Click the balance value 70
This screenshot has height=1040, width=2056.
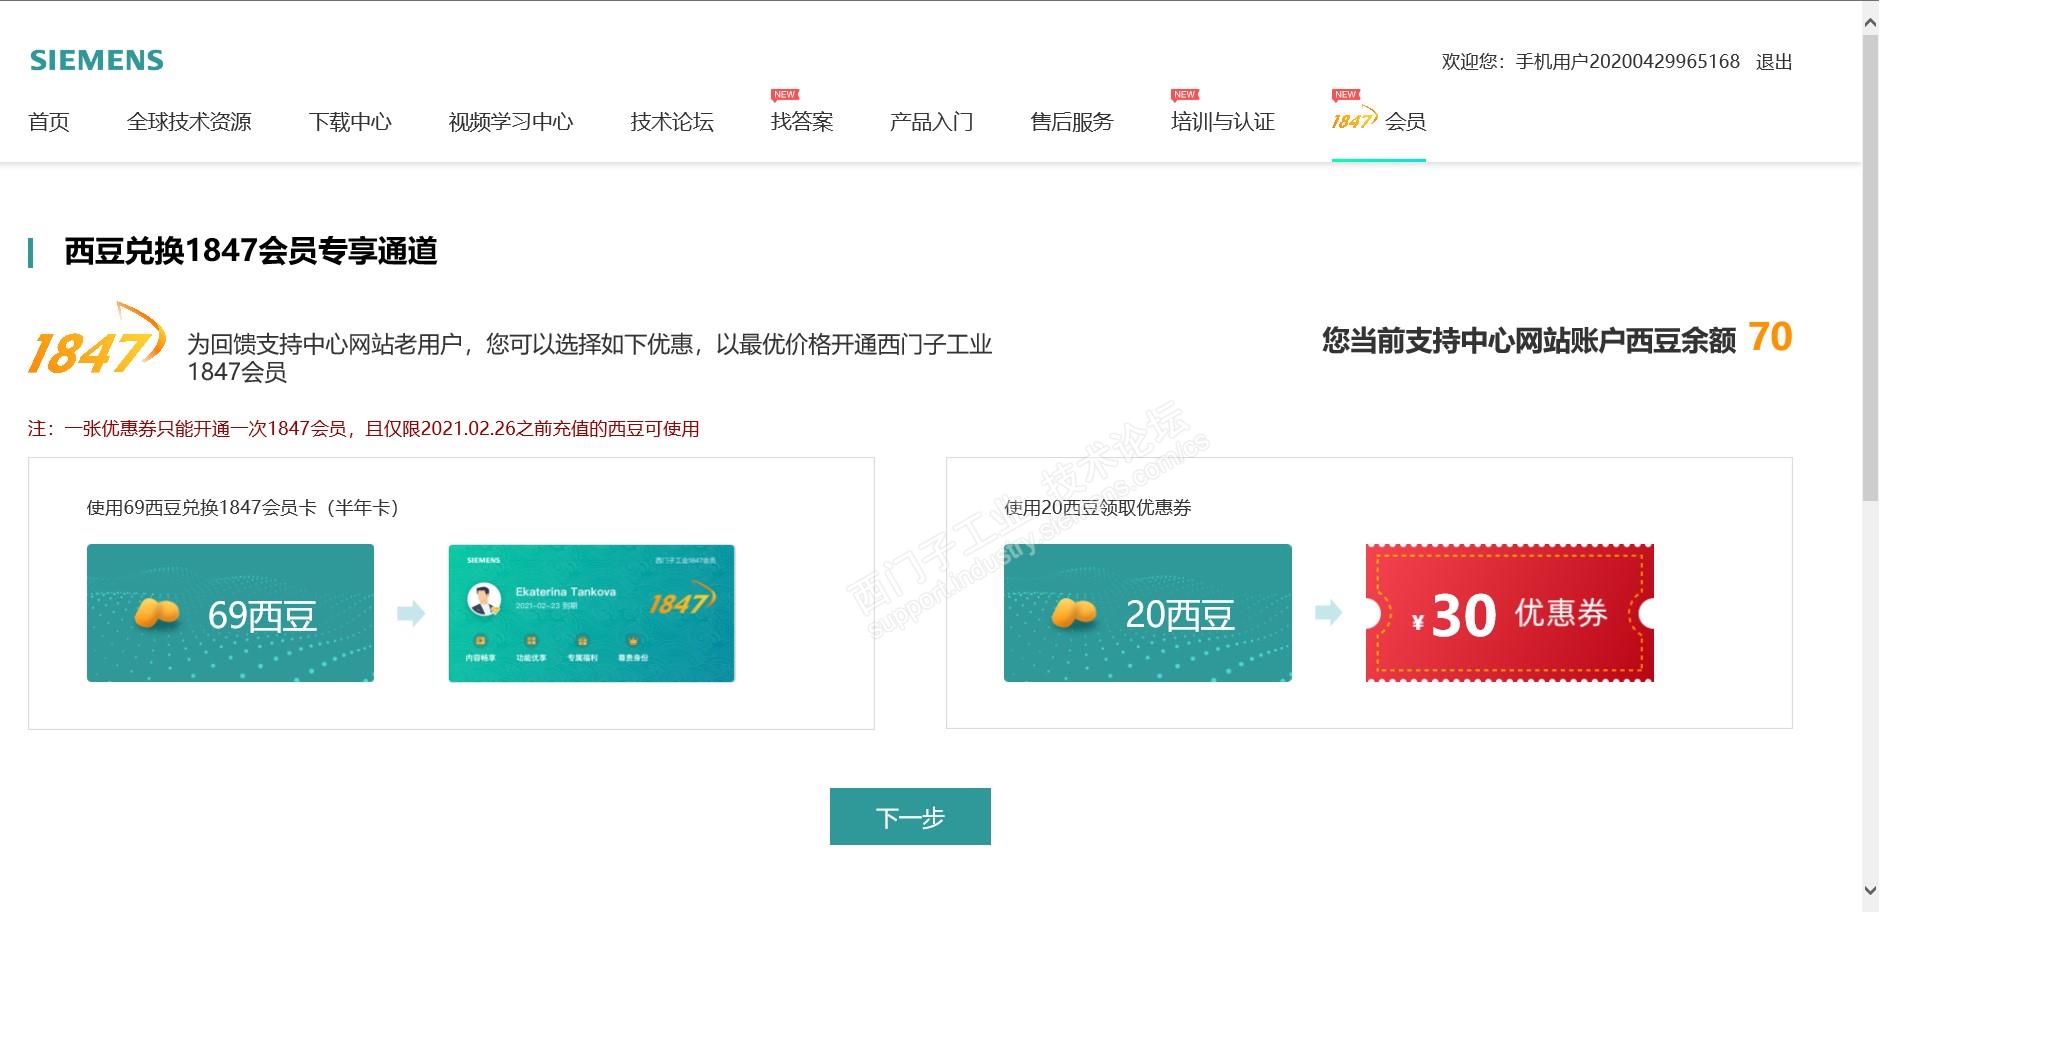coord(1770,337)
